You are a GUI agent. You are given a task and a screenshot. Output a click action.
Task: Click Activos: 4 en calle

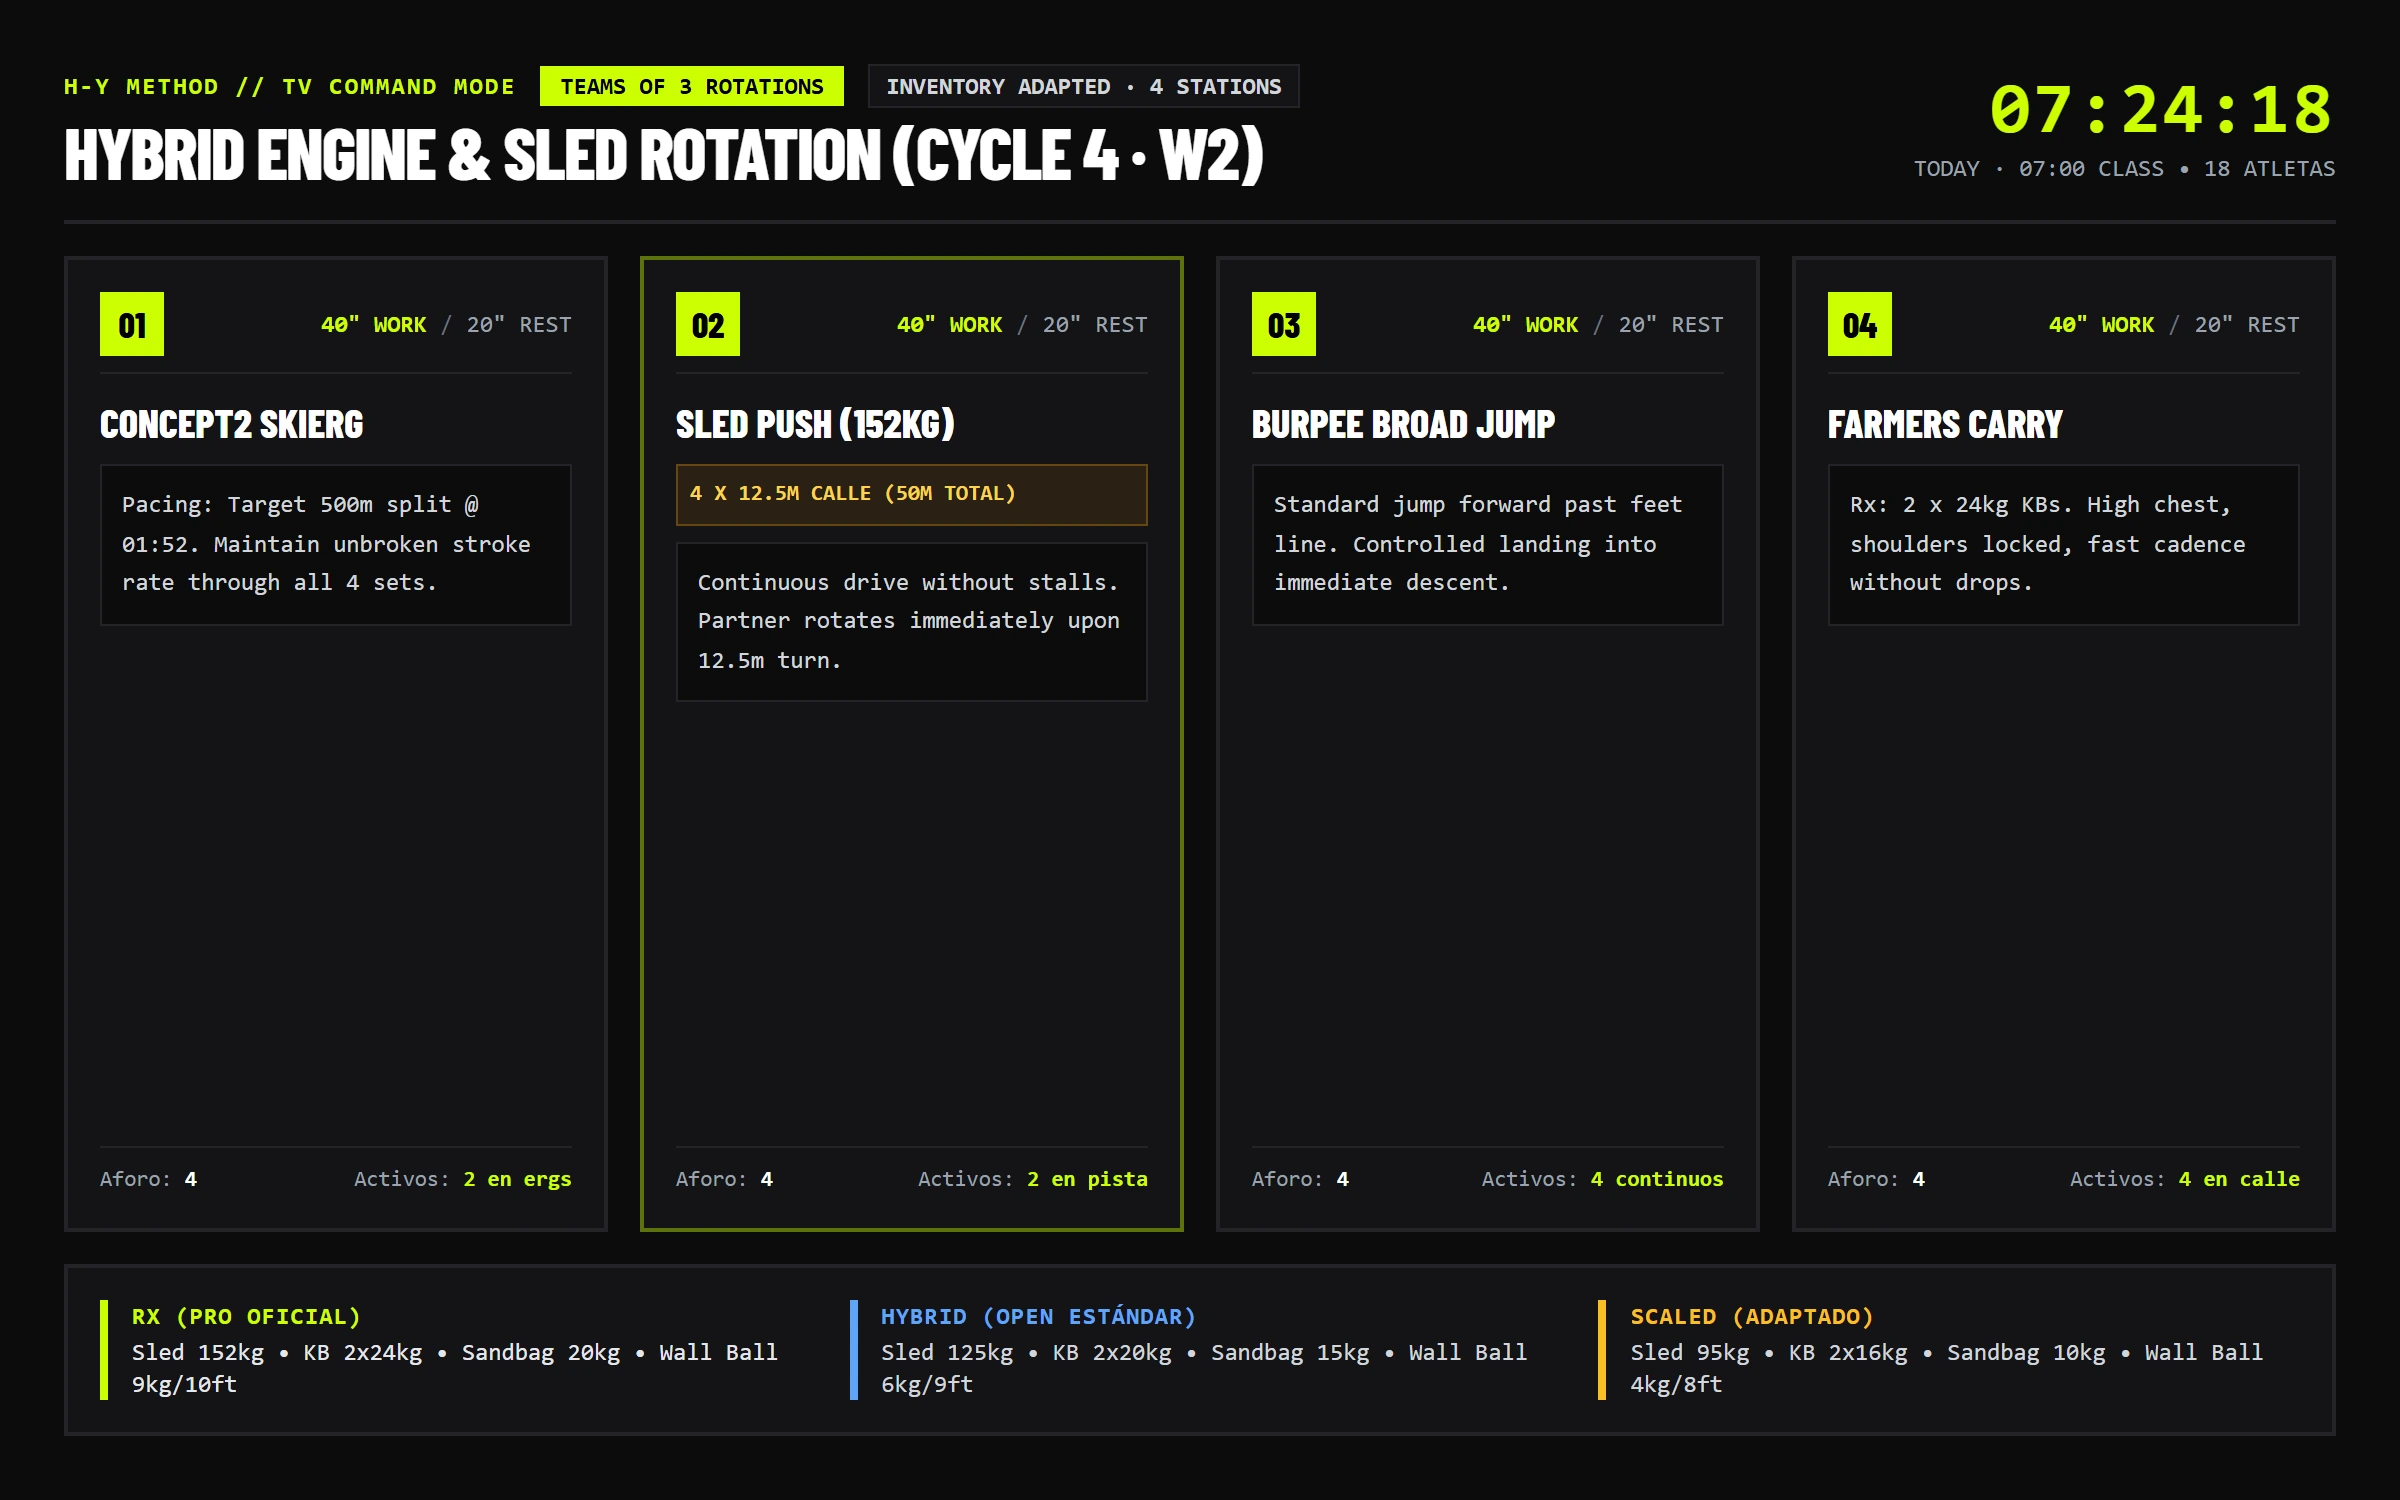coord(2185,1179)
